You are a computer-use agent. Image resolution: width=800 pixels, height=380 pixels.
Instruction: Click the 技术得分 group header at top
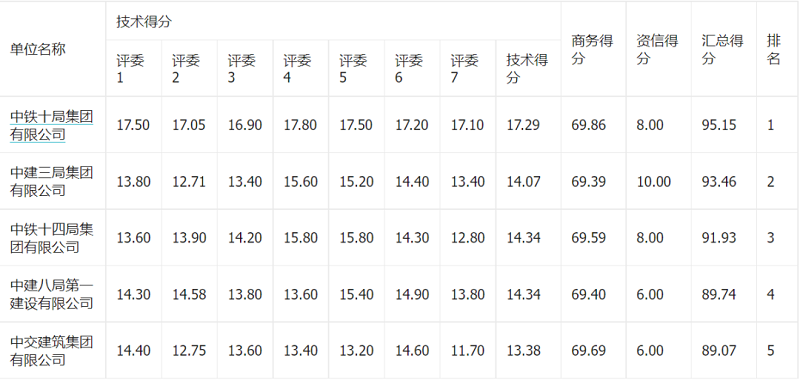(x=144, y=21)
